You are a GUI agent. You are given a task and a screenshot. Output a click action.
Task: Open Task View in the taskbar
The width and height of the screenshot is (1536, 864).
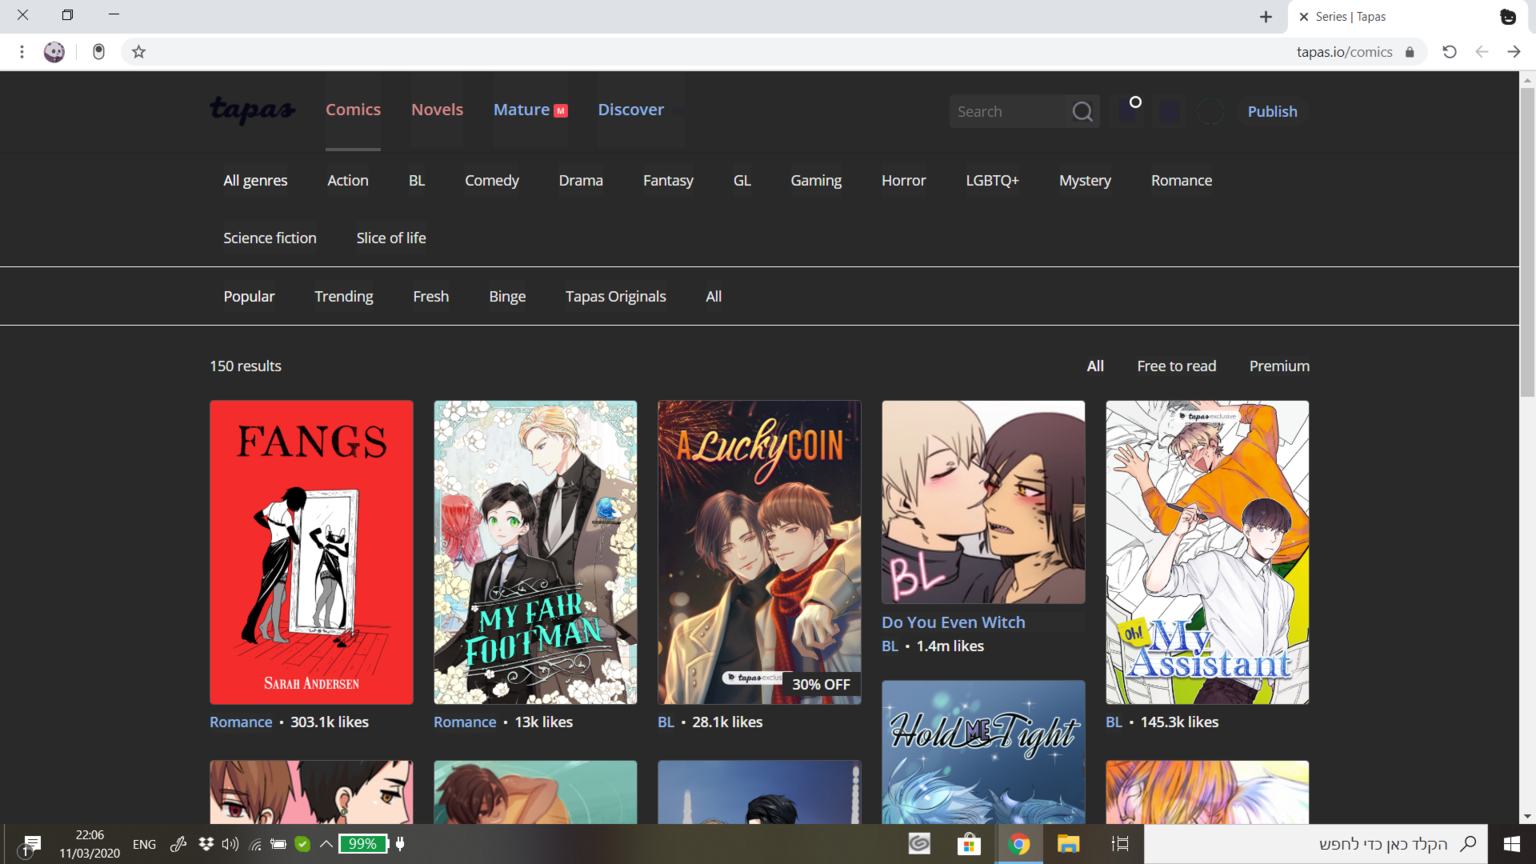1120,844
